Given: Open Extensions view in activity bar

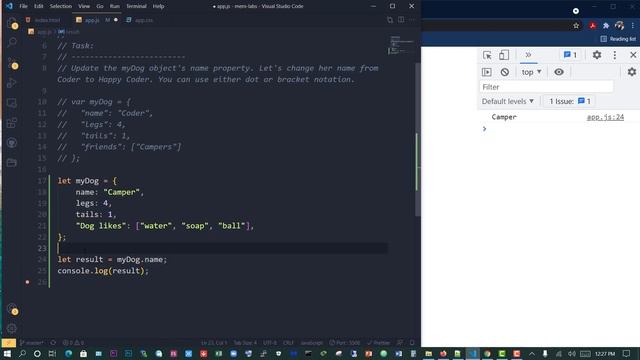Looking at the screenshot, I should [12, 122].
